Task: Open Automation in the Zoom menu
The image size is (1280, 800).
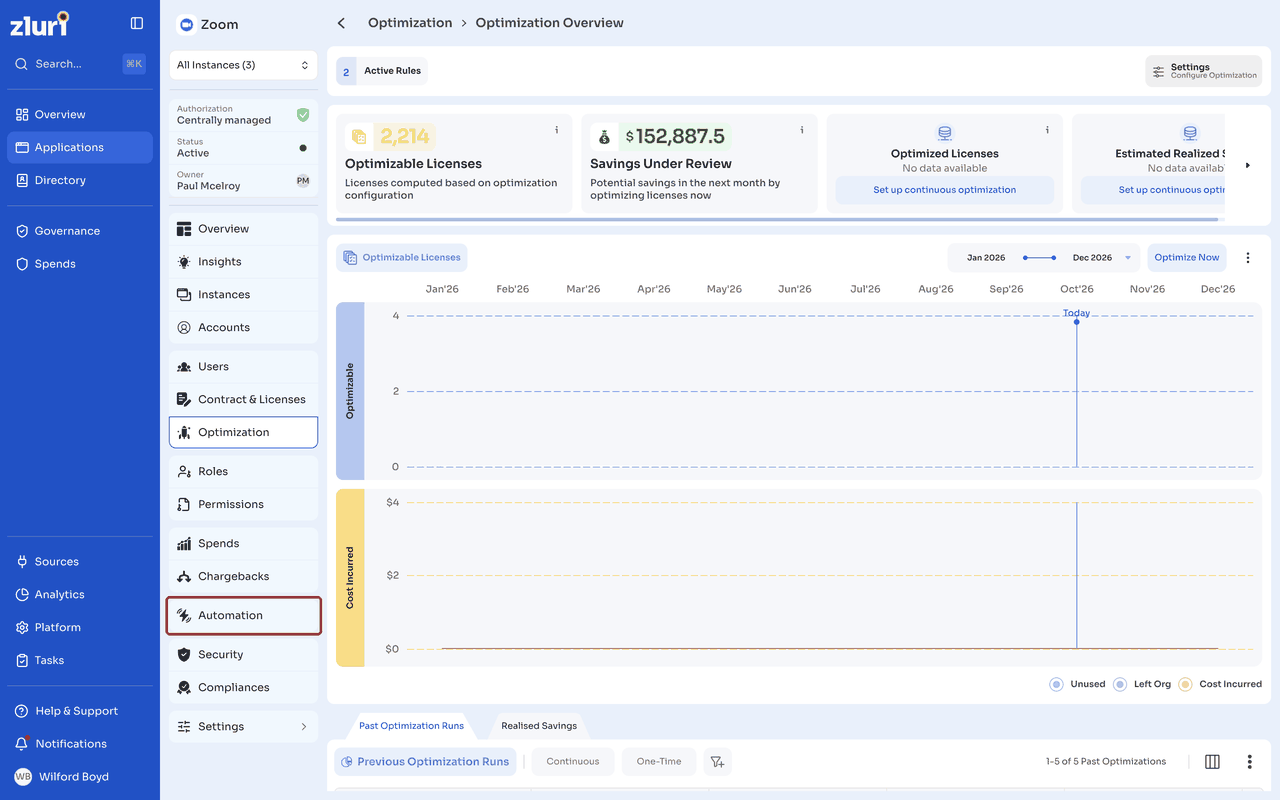Action: click(x=243, y=616)
